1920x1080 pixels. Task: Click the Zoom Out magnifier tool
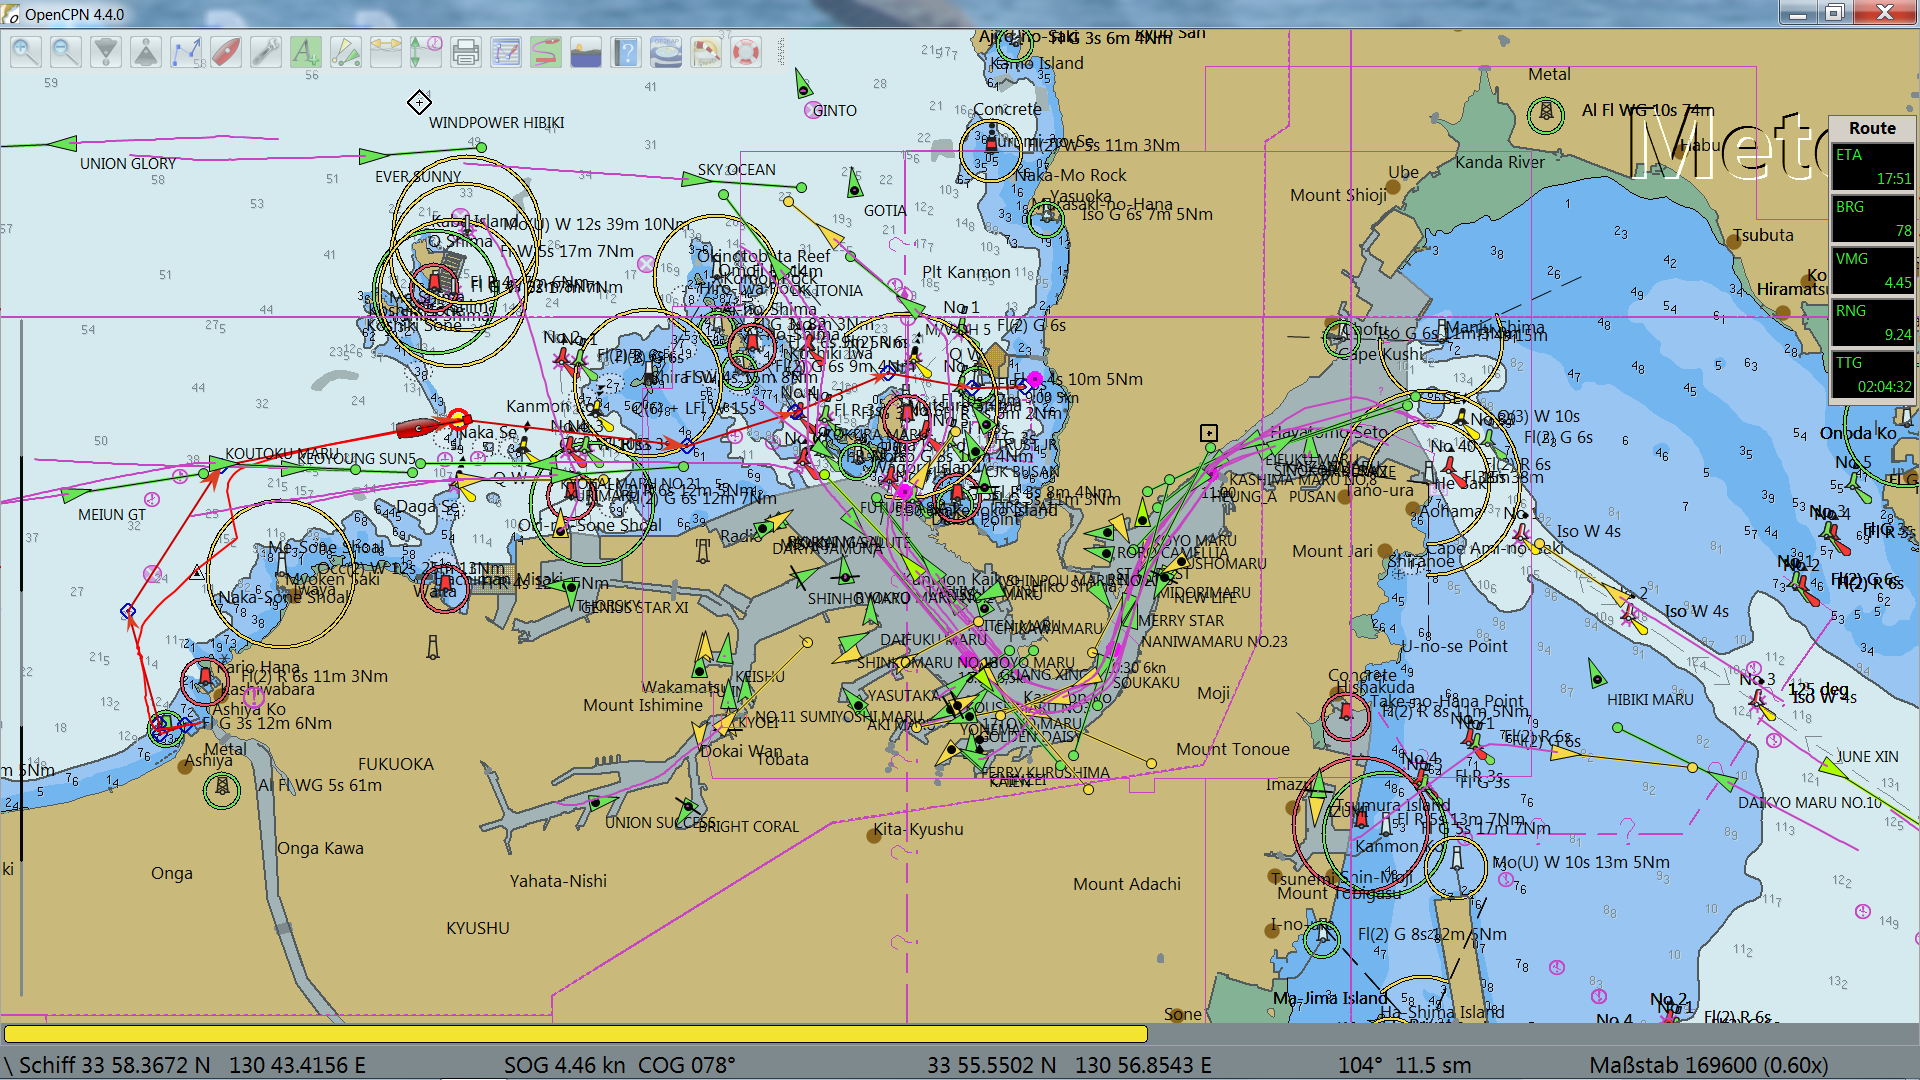66,52
